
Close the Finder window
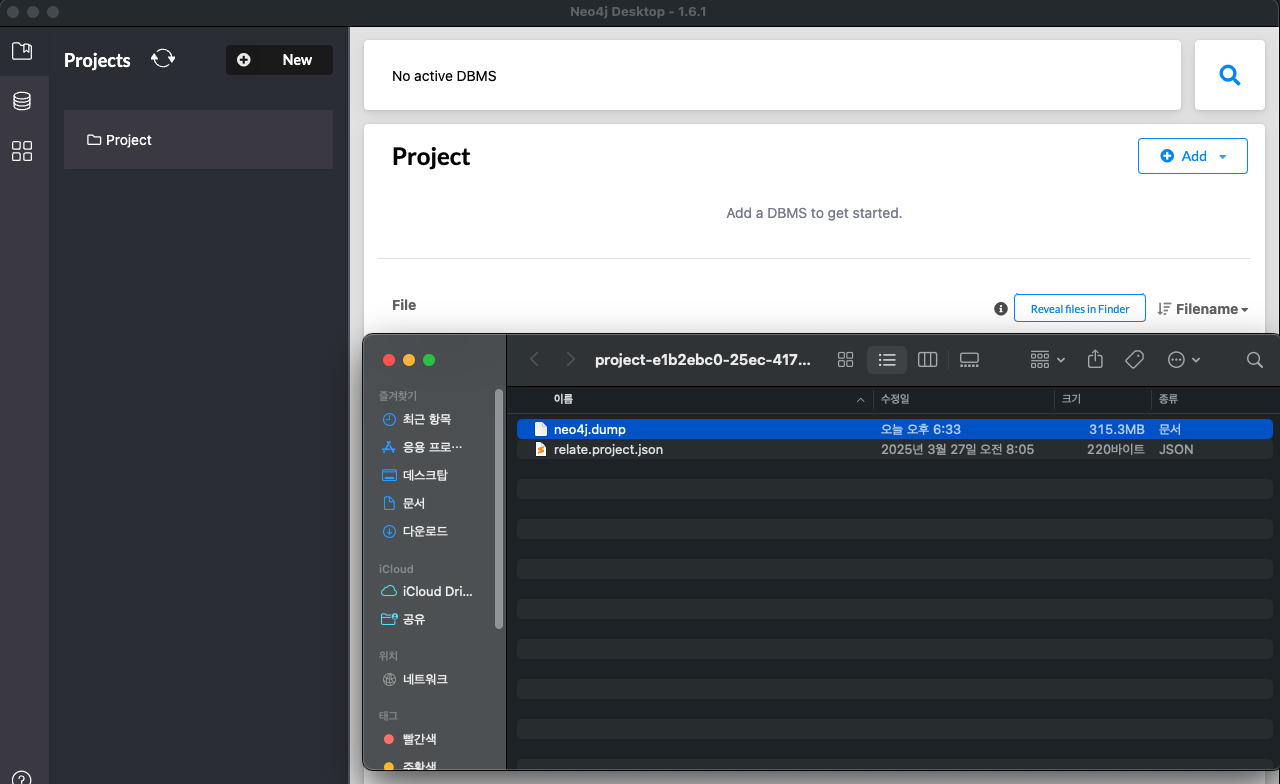(387, 360)
